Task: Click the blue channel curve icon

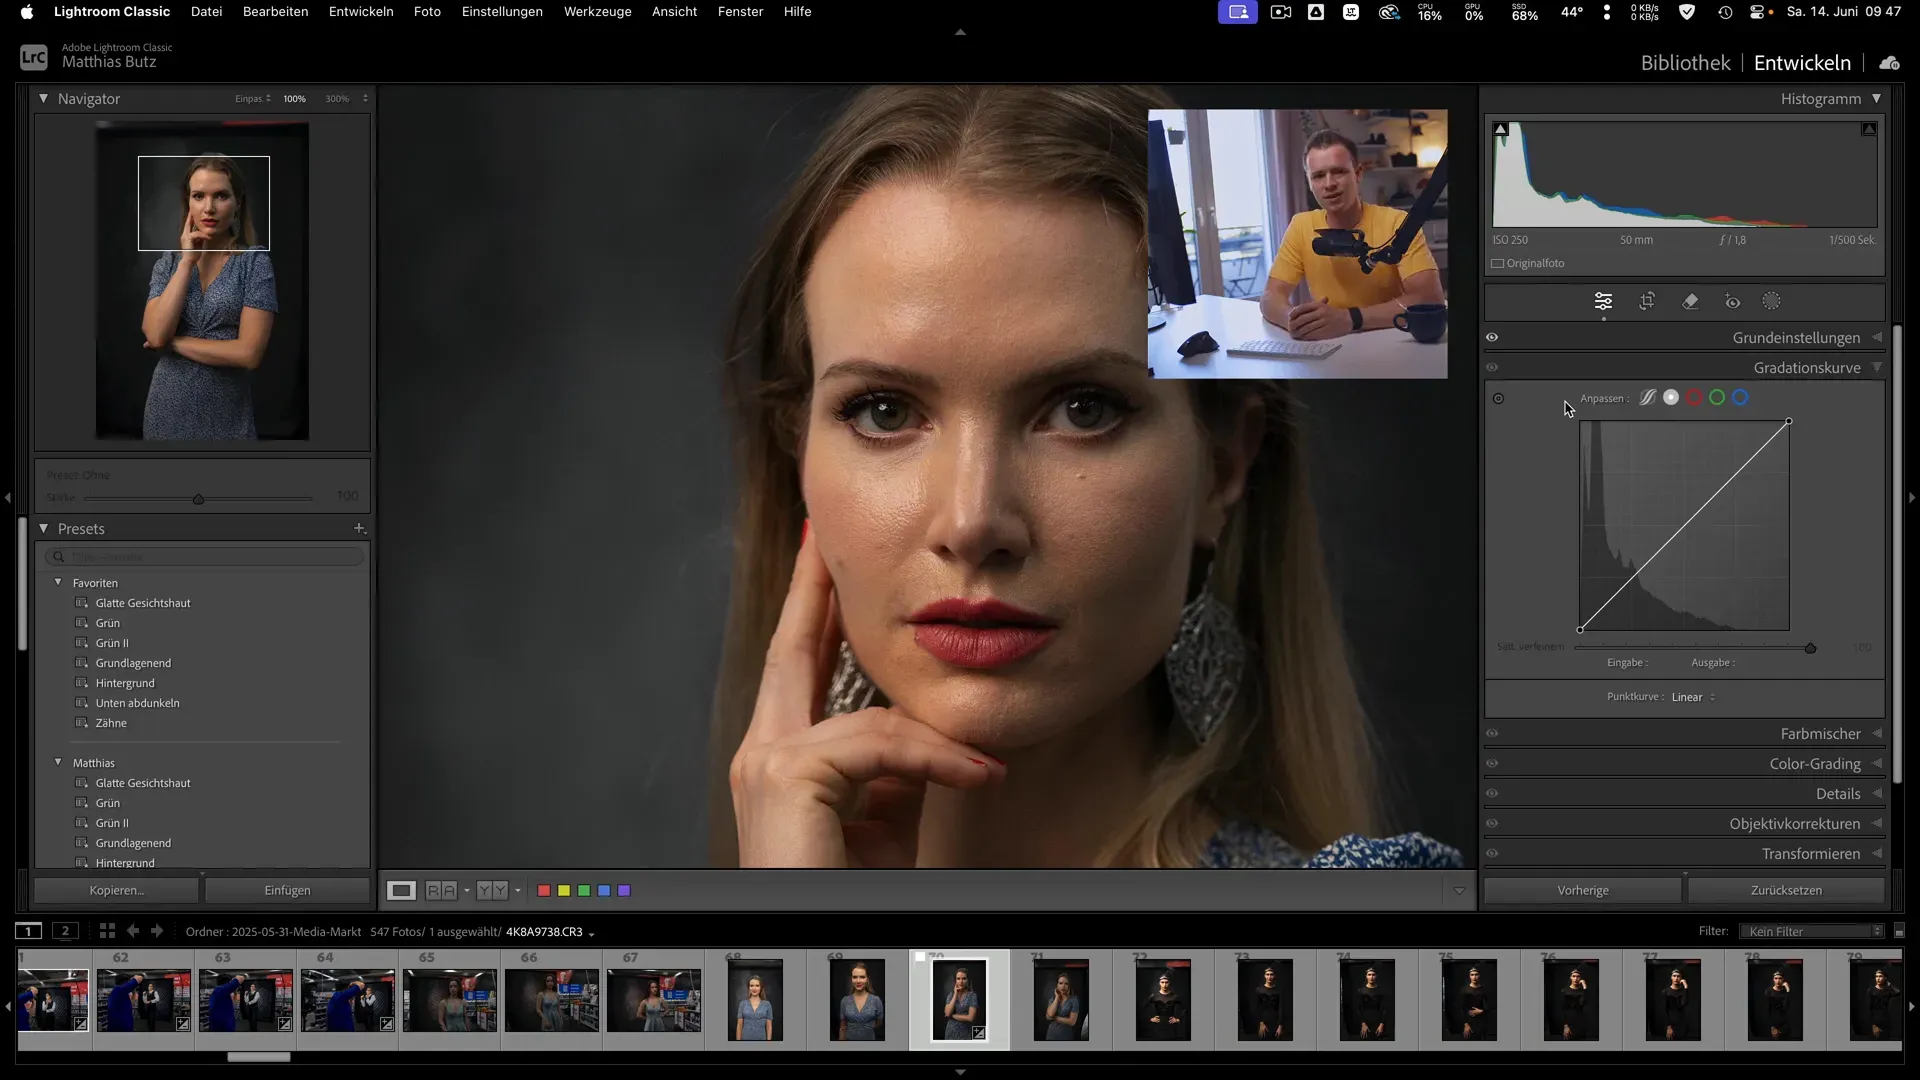Action: (1742, 397)
